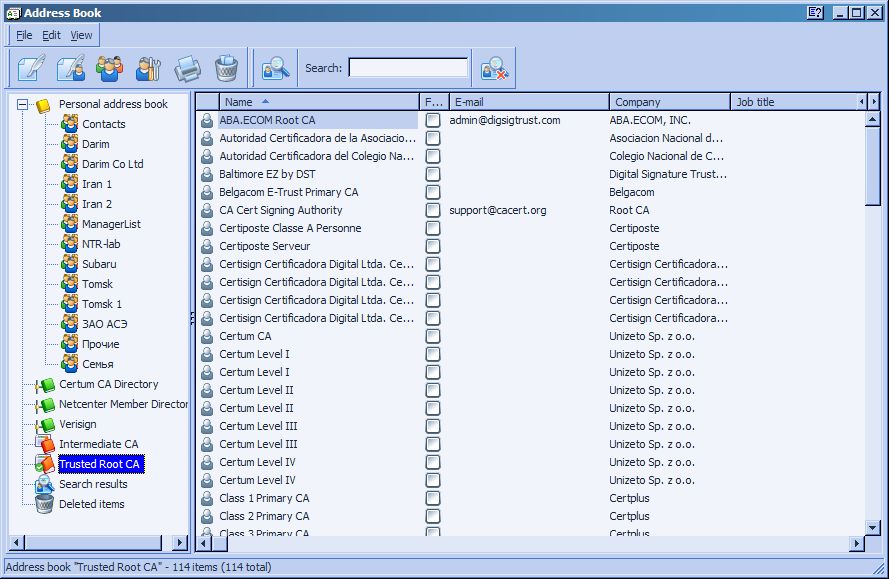Image resolution: width=889 pixels, height=579 pixels.
Task: Open the File menu
Action: (x=24, y=35)
